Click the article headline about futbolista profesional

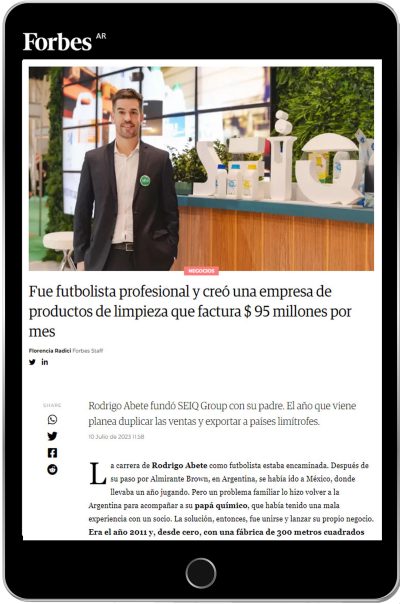coord(190,311)
